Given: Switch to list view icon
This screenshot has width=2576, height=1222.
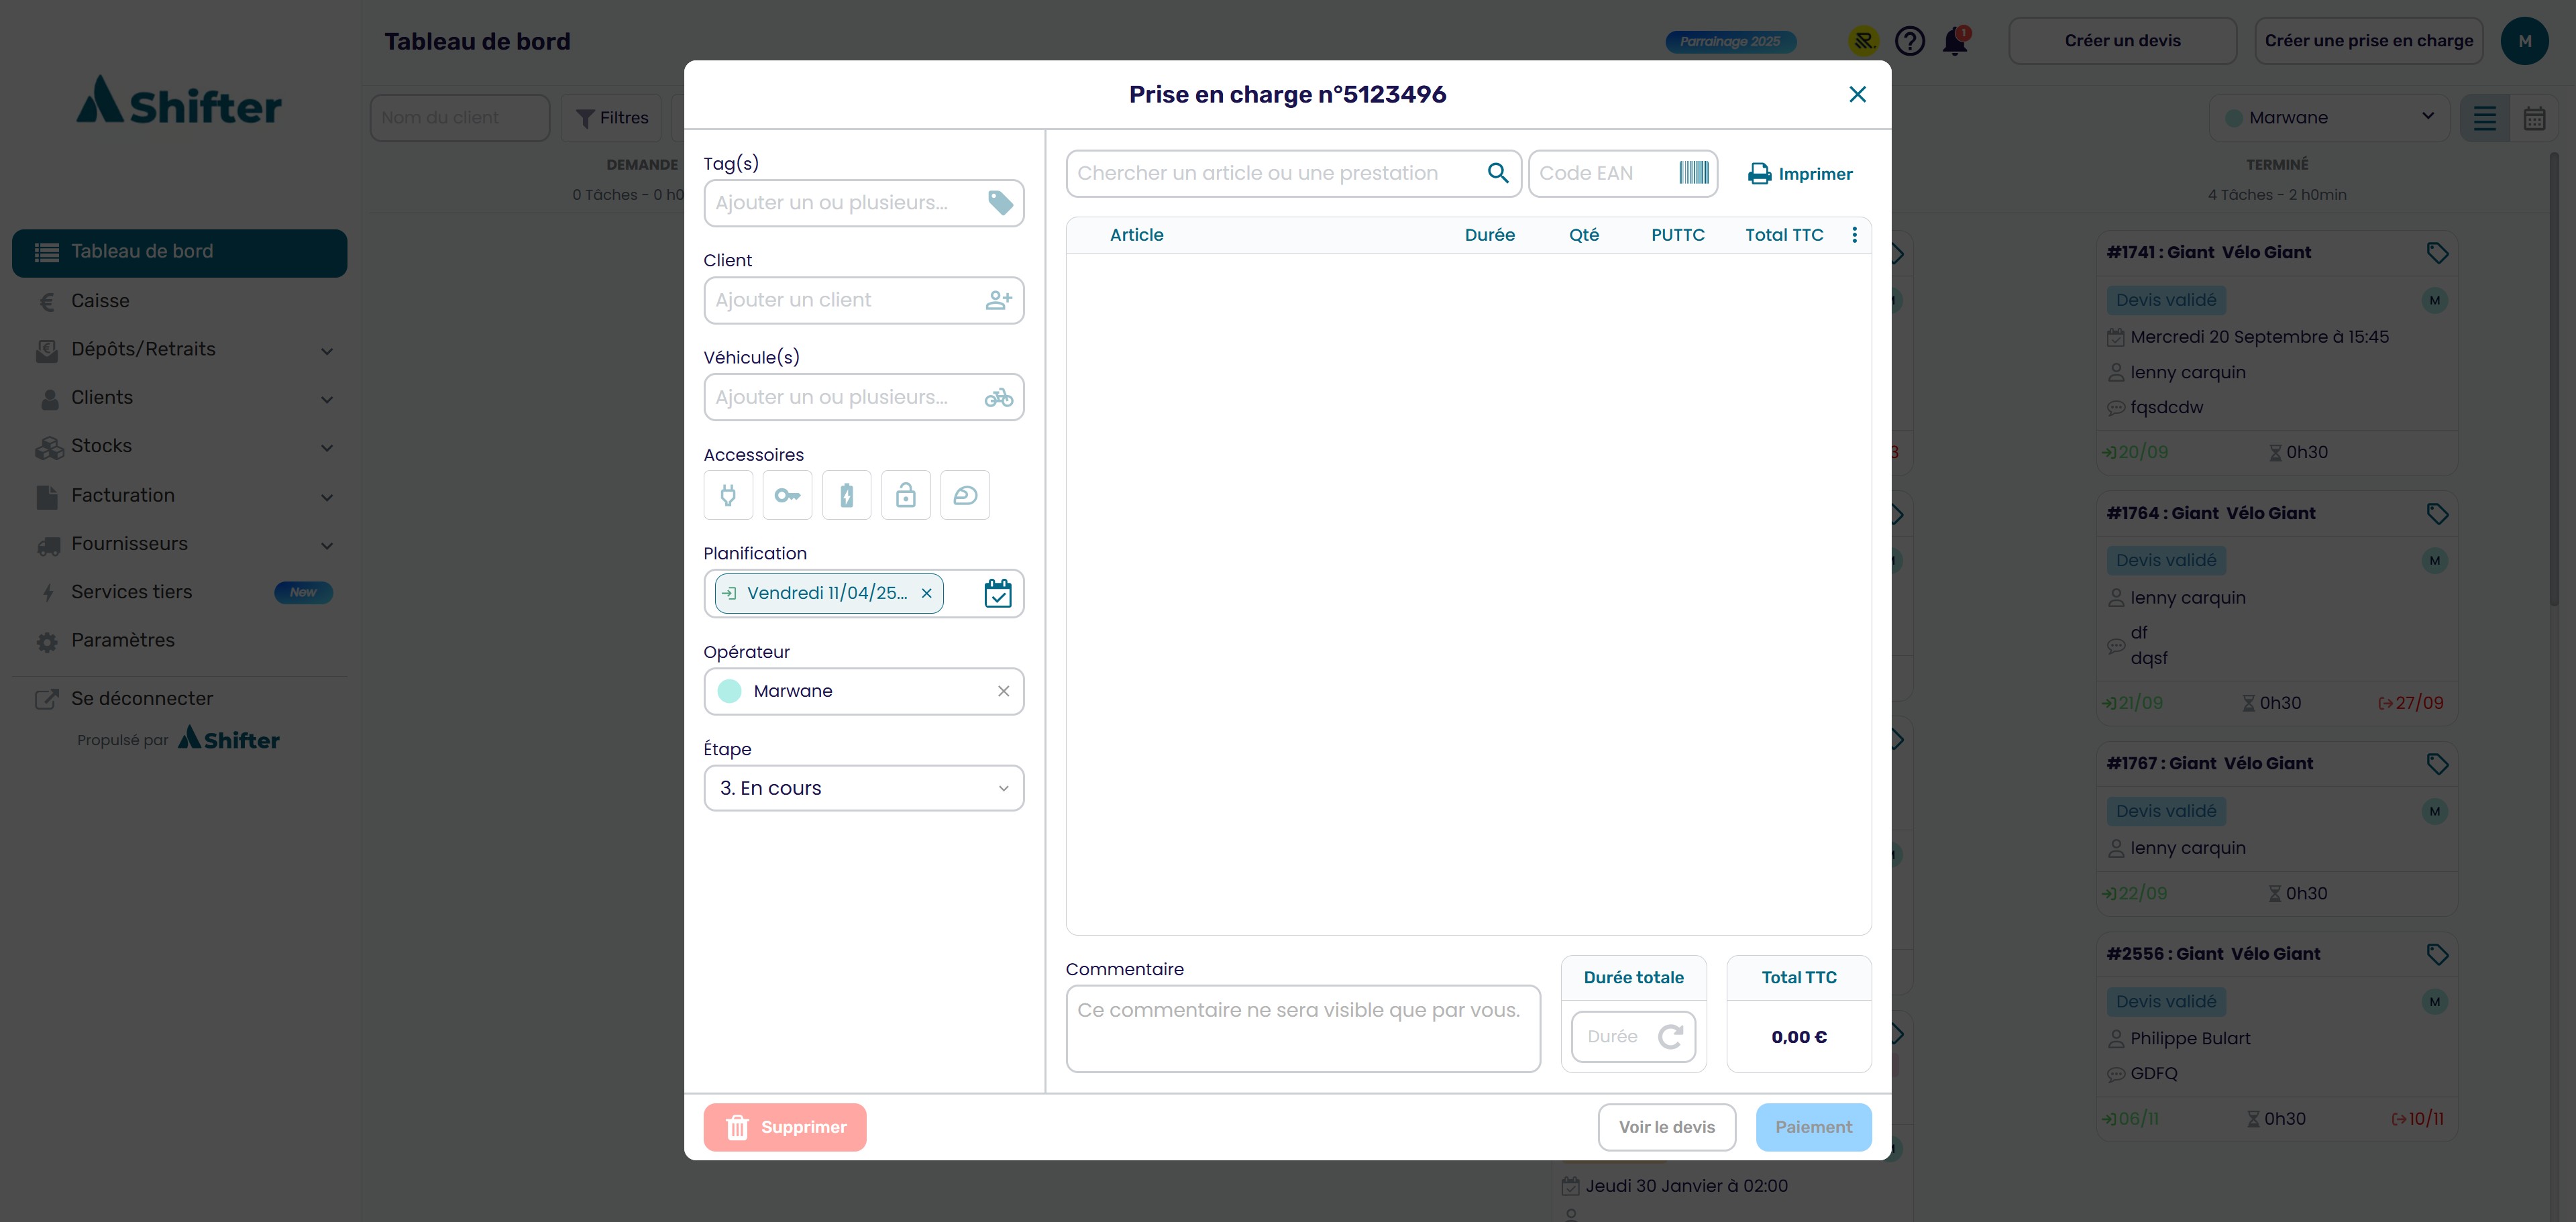Looking at the screenshot, I should point(2485,118).
